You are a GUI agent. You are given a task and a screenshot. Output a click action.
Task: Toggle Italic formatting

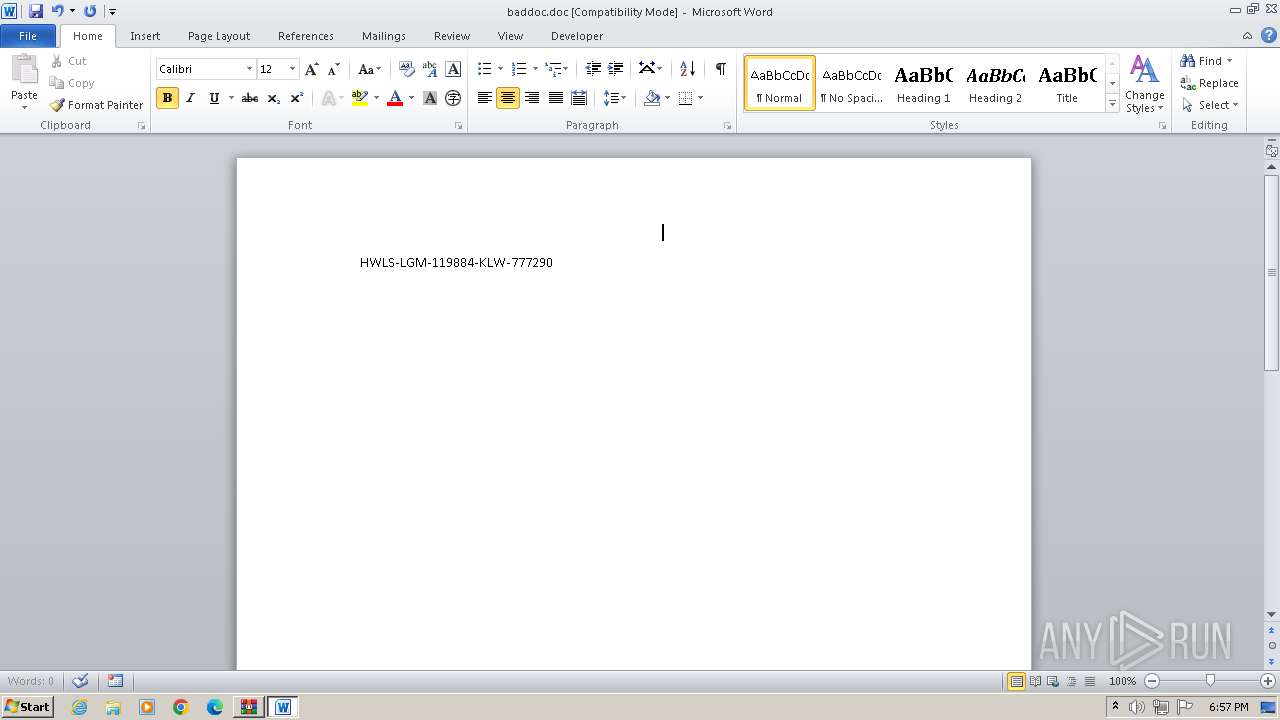pyautogui.click(x=190, y=98)
